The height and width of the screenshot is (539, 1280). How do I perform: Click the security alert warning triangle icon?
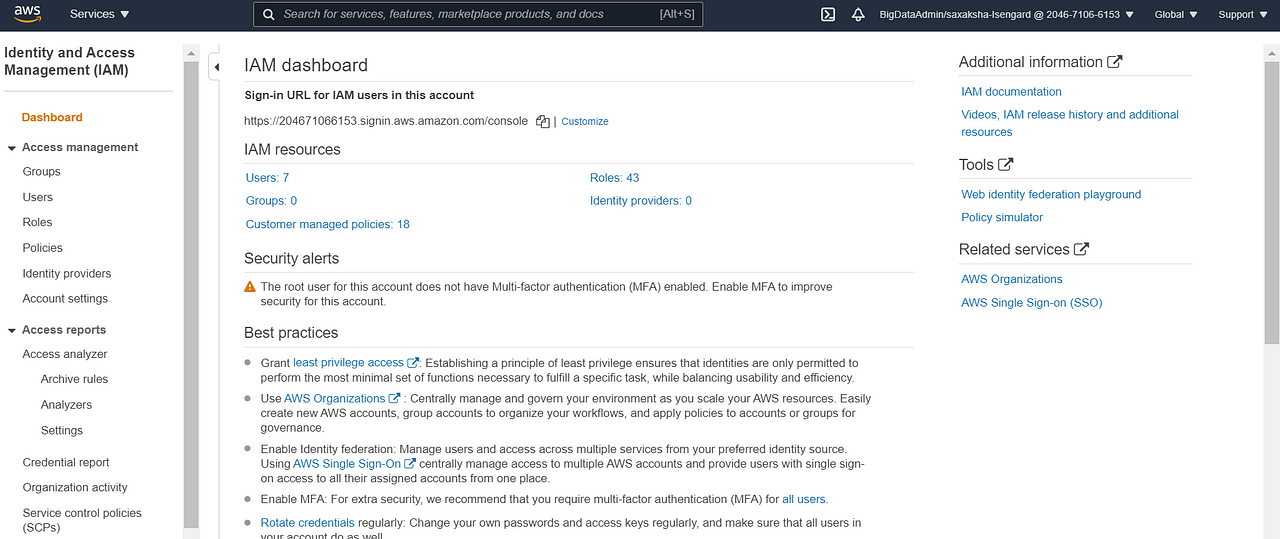250,287
